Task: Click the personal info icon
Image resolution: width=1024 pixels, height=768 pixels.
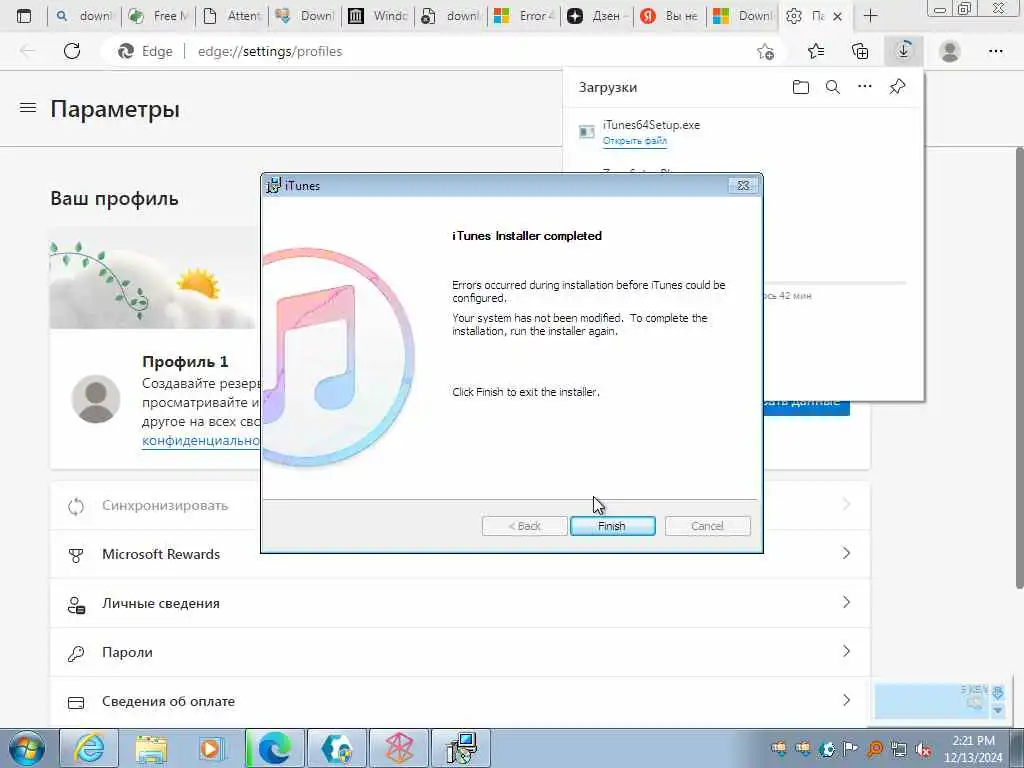Action: click(76, 604)
